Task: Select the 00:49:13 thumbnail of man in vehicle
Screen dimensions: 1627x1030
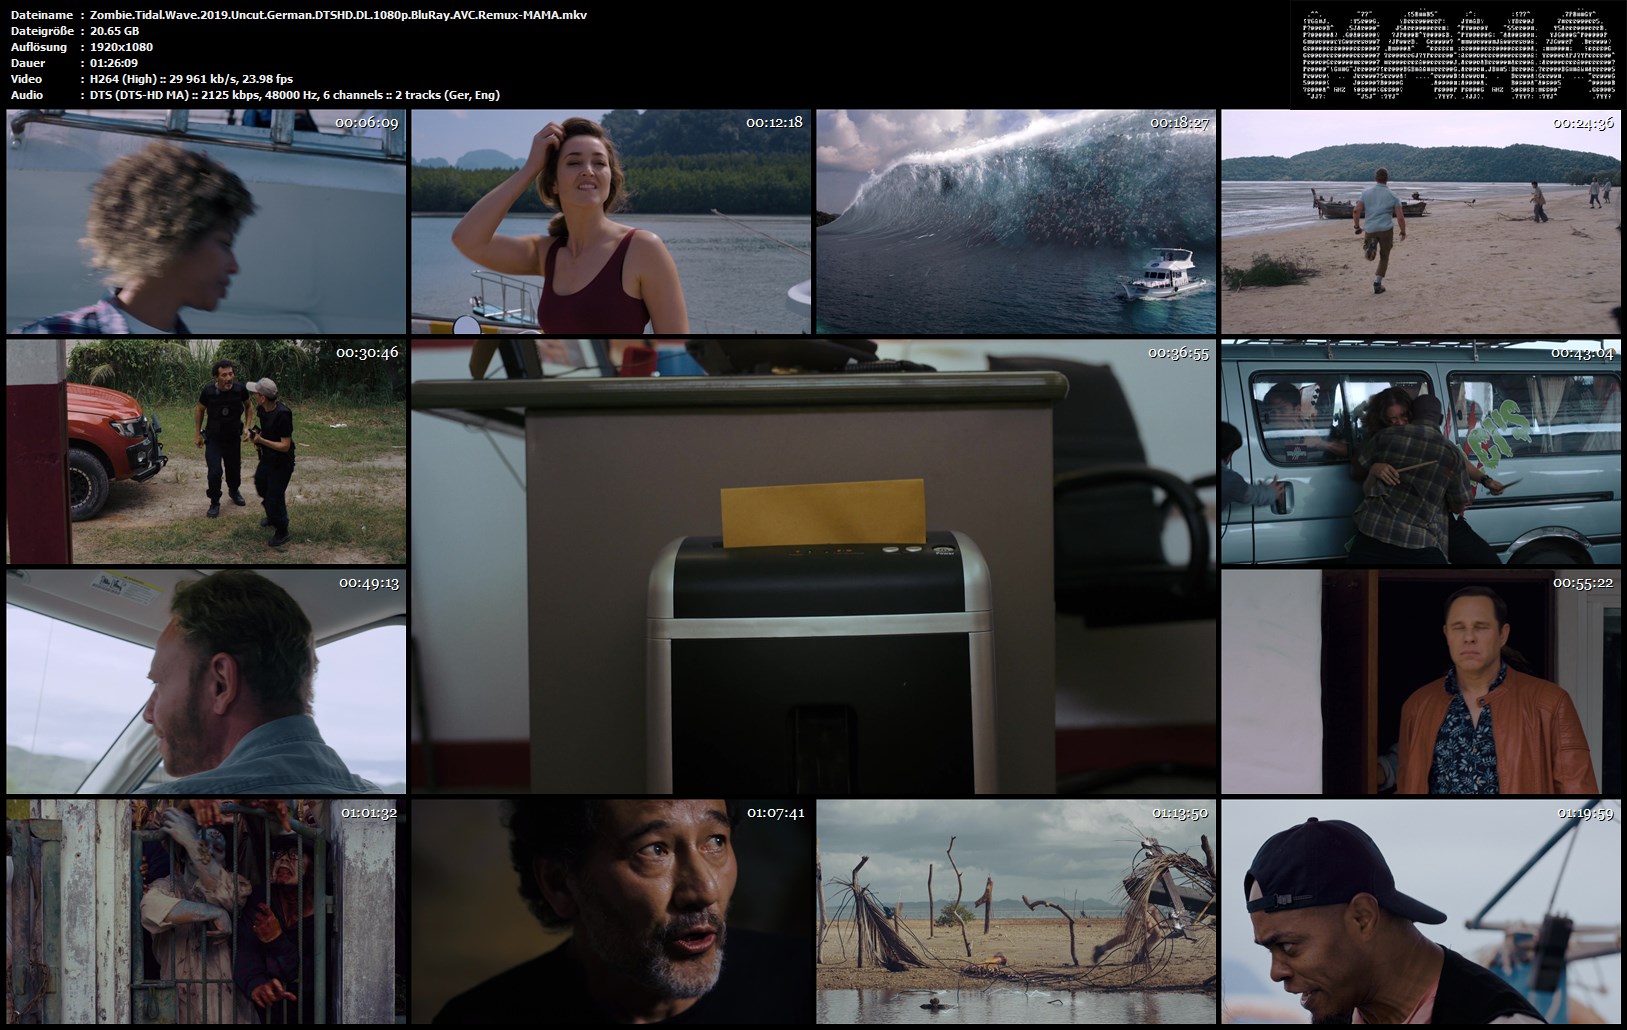Action: coord(206,682)
